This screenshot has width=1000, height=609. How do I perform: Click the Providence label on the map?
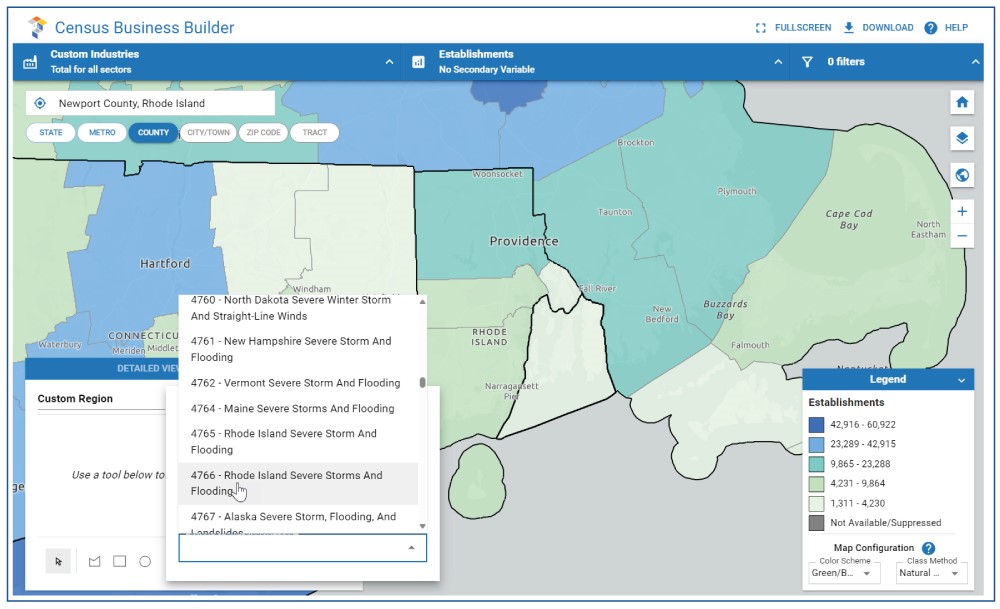[524, 241]
